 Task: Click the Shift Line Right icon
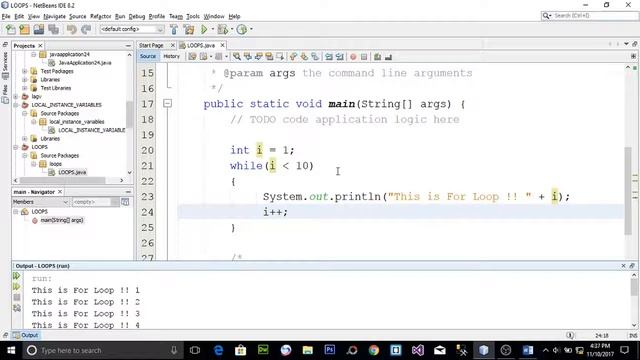point(339,57)
